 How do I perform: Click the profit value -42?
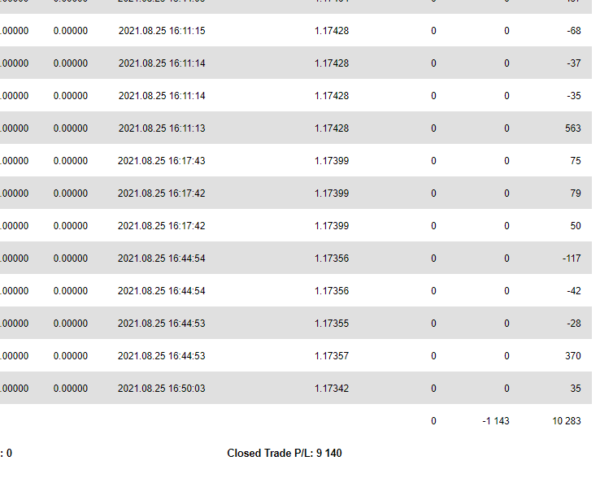coord(574,291)
